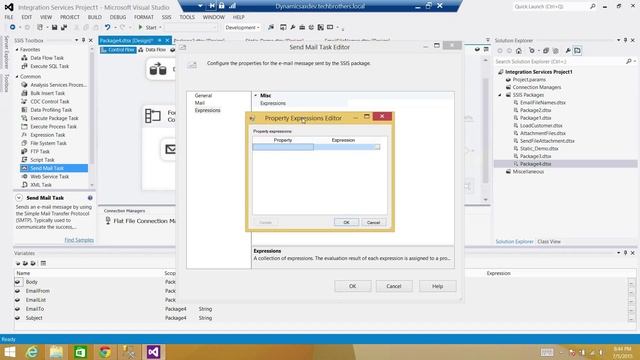Click the expression ellipsis button
640x360 pixels.
coord(377,147)
